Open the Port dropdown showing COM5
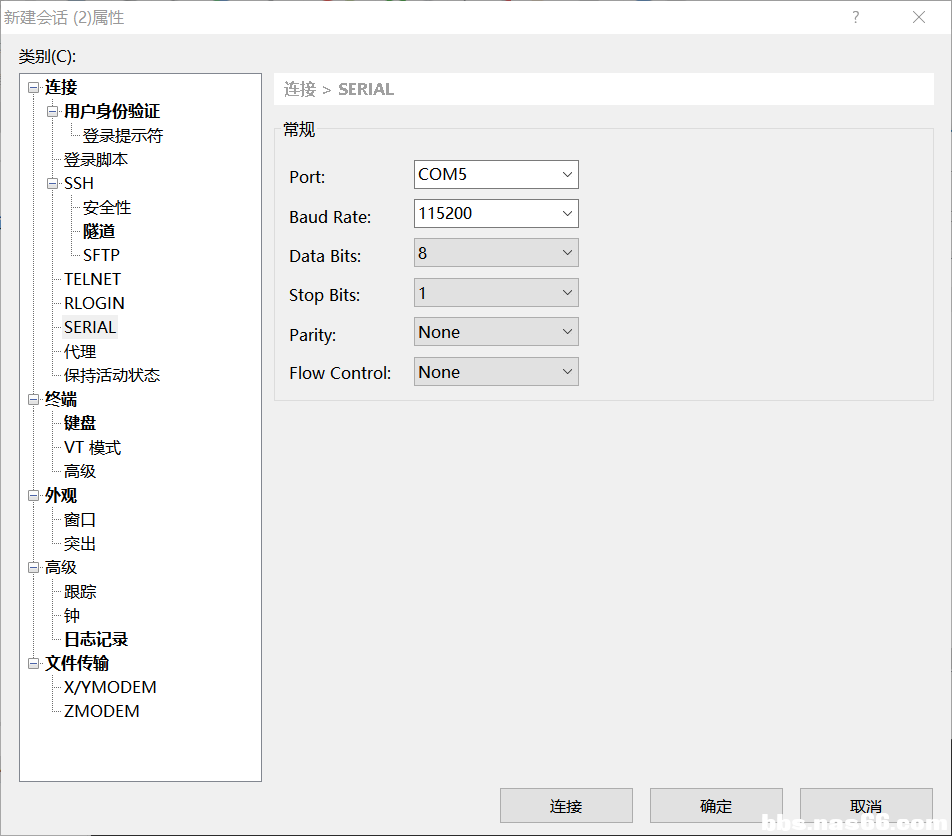This screenshot has width=952, height=836. coord(567,175)
